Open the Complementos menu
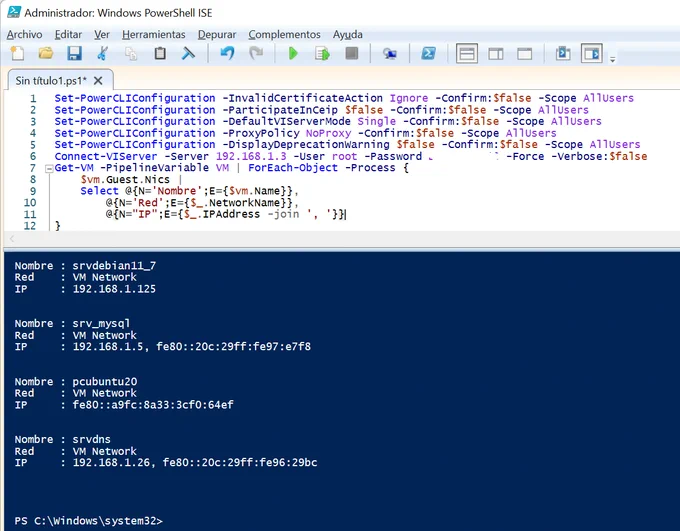 pos(284,34)
